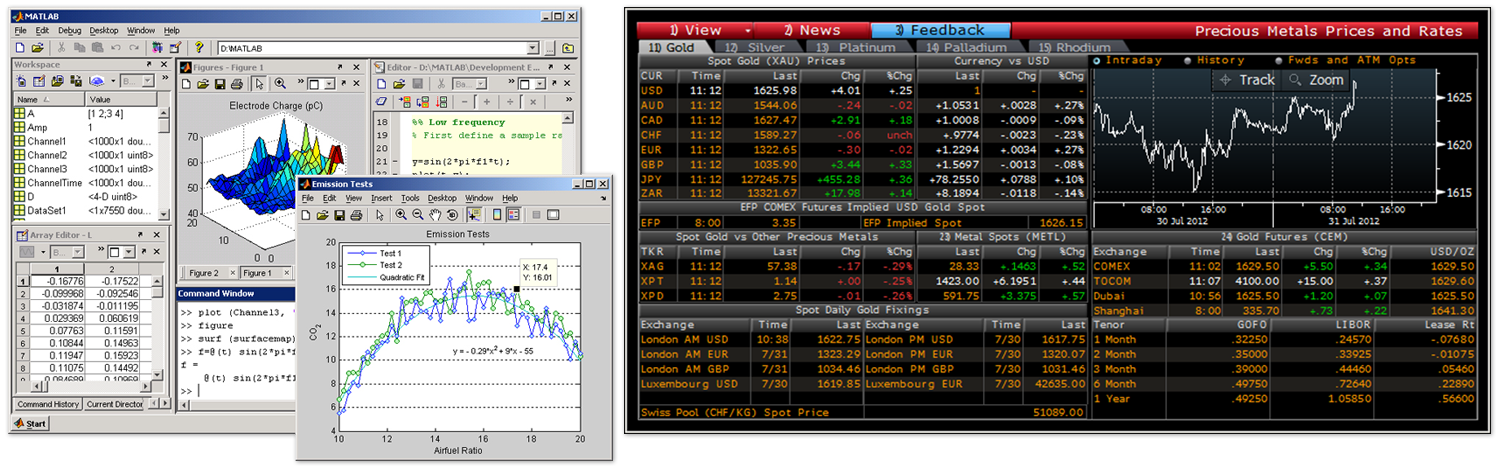Click Open file icon in Editor toolbar

[x=399, y=84]
